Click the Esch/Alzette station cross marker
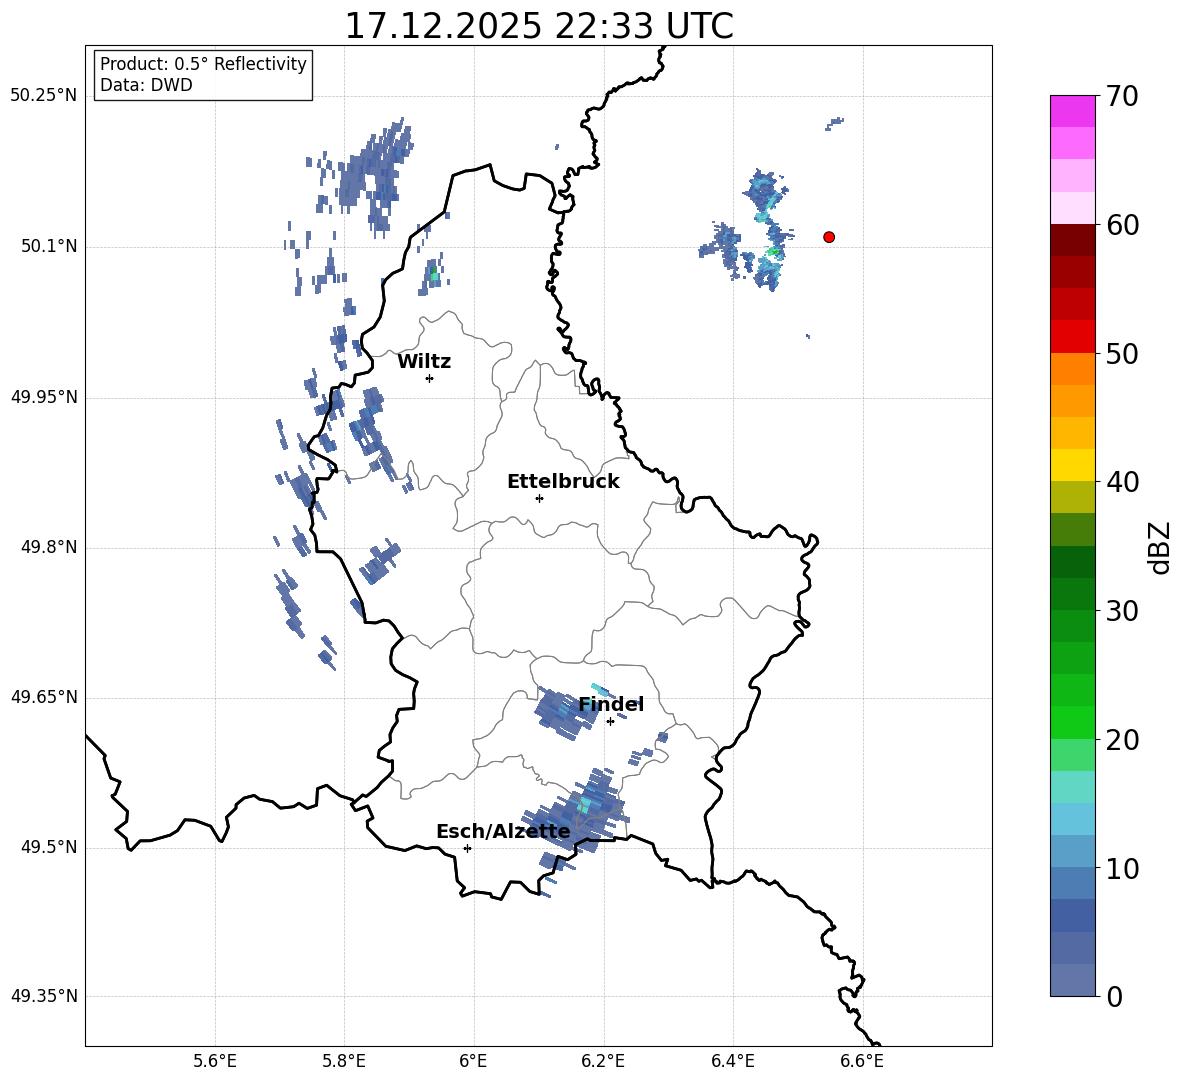Viewport: 1184px width, 1081px height. click(467, 848)
